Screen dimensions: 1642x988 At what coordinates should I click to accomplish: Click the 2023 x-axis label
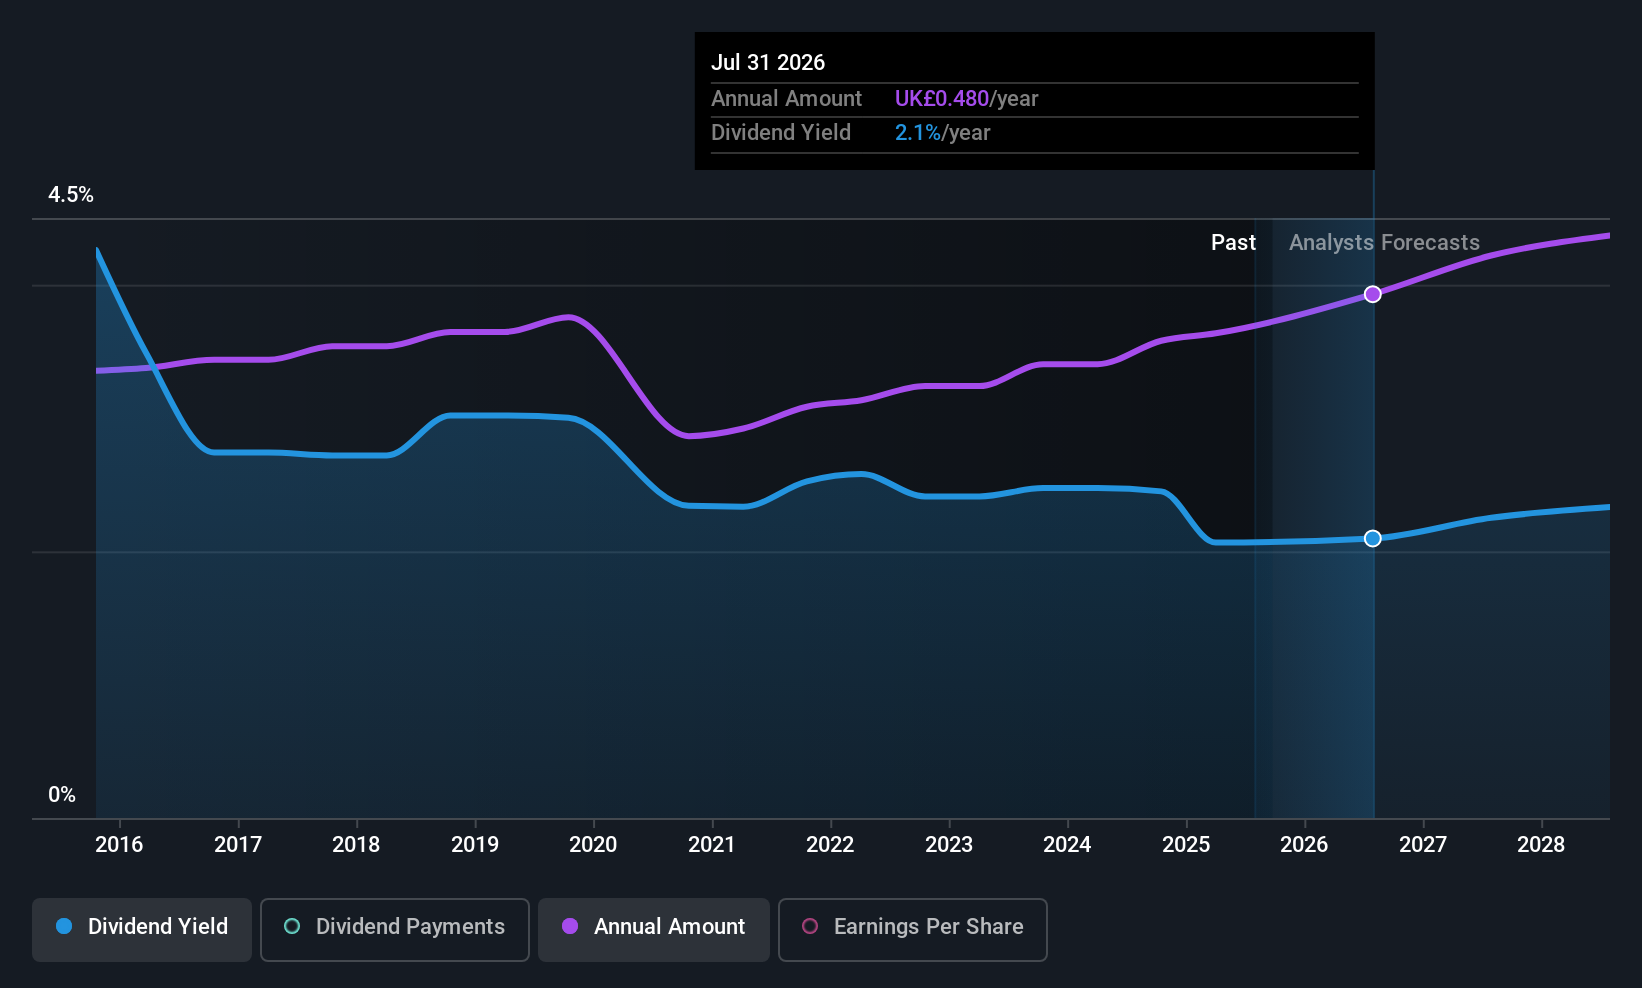[x=949, y=845]
